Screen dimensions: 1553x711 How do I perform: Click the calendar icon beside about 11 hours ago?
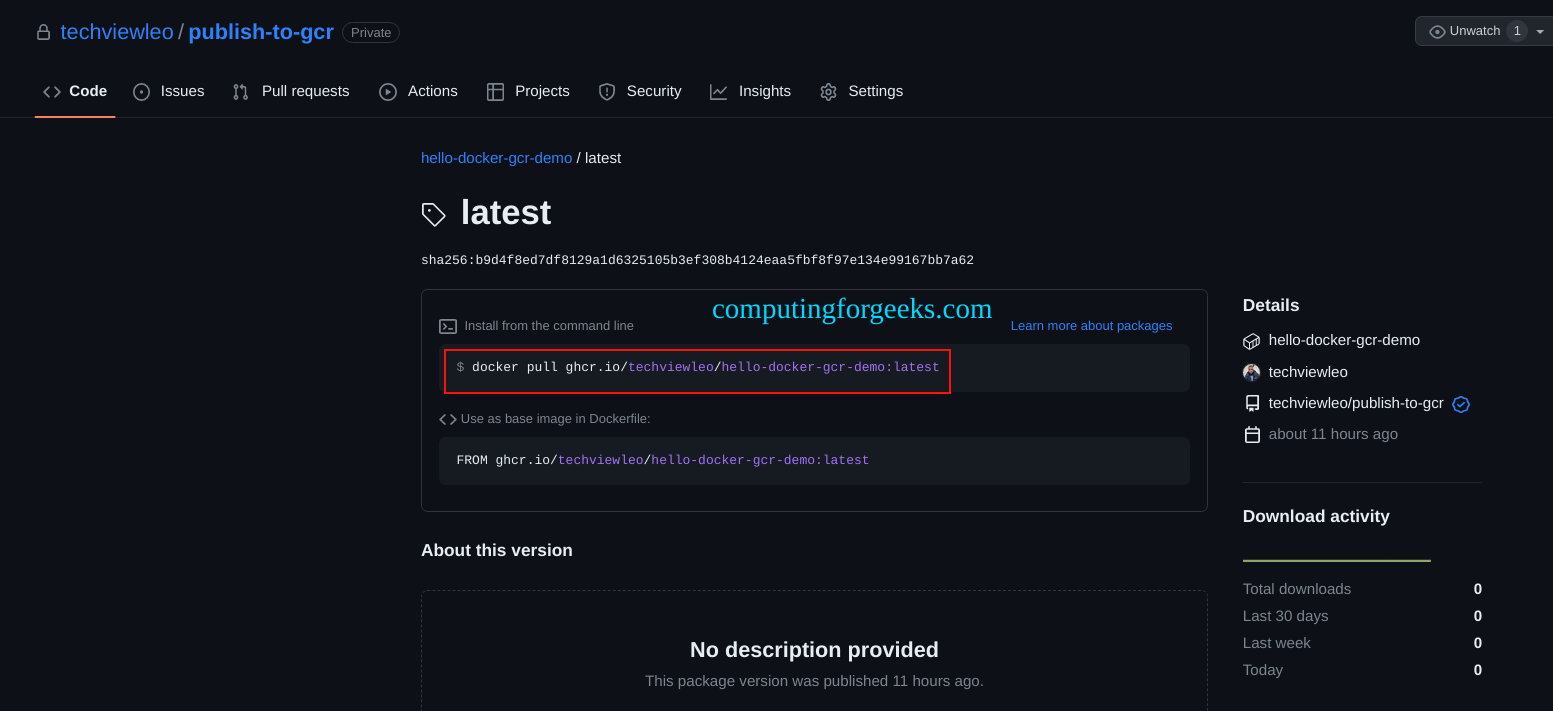[1252, 435]
